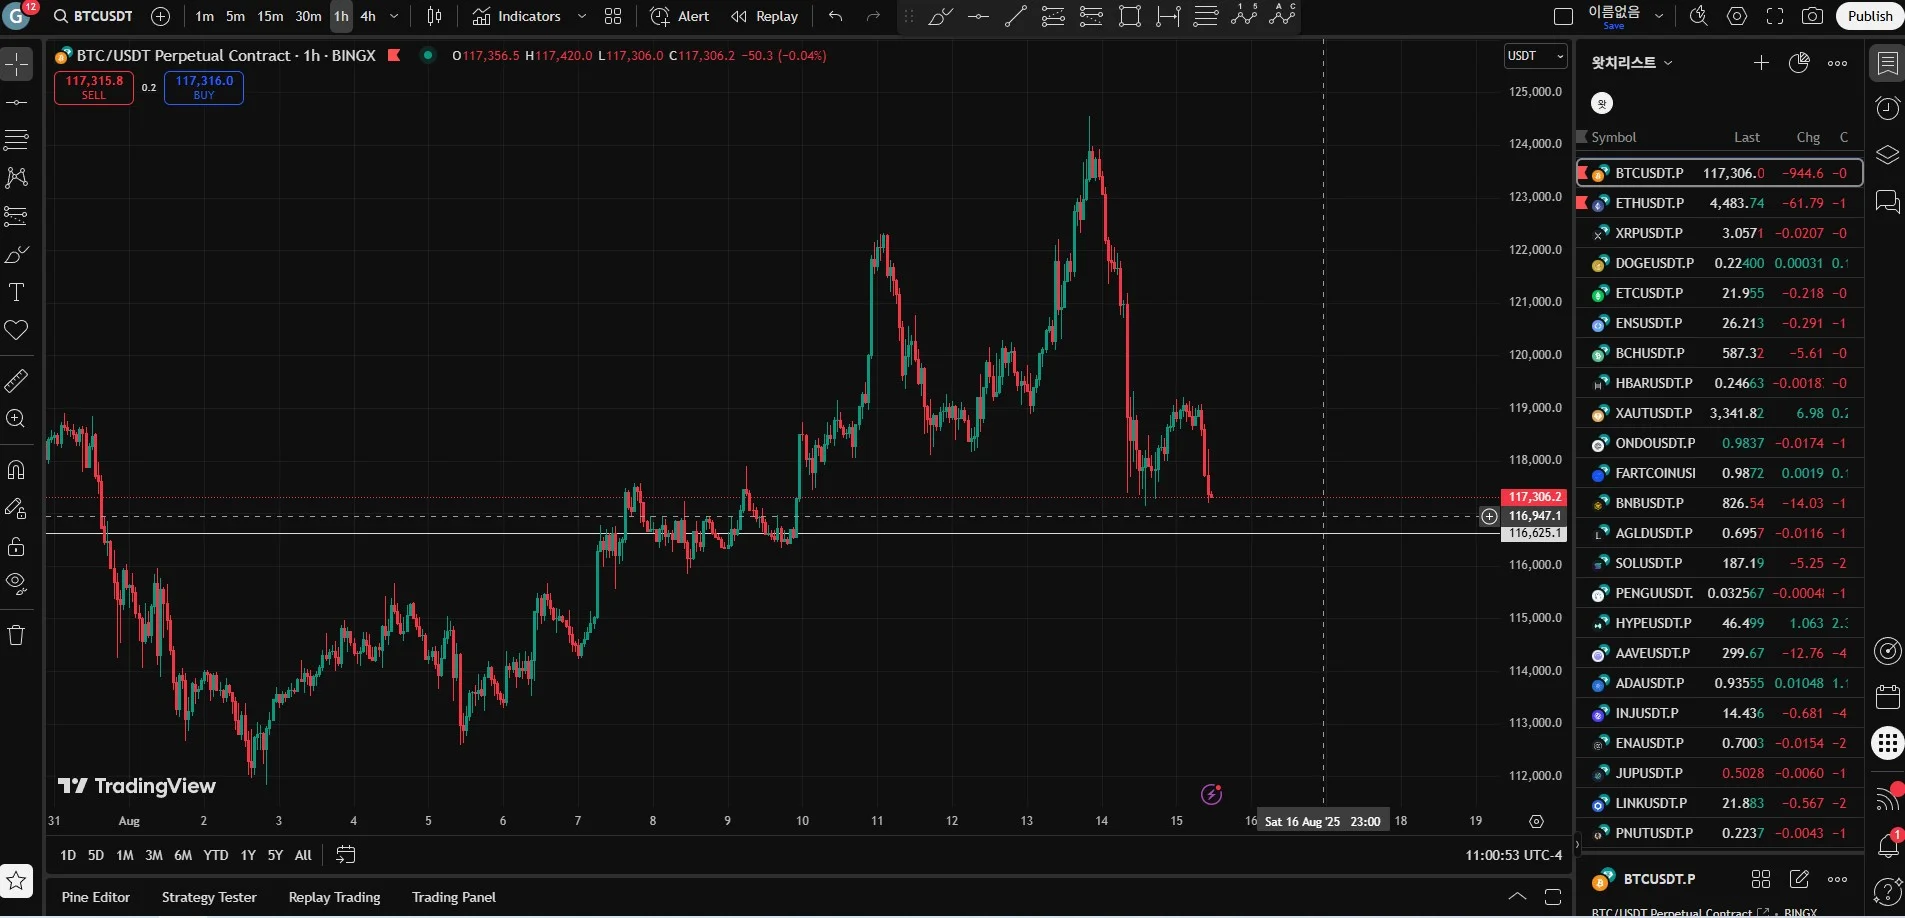Open the Replay Trading tab
This screenshot has height=918, width=1905.
[334, 897]
